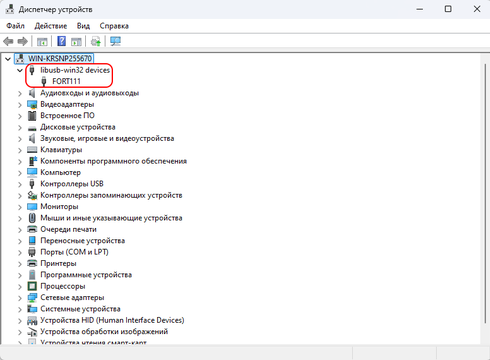Screen dimensions: 490x360
Task: Click the update driver toolbar icon
Action: [x=96, y=42]
